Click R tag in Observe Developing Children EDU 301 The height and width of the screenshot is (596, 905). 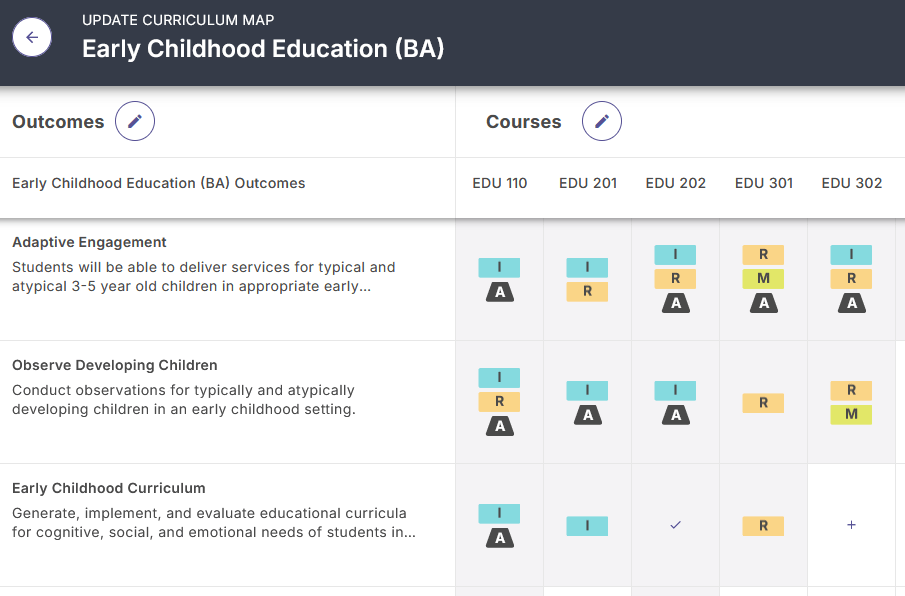click(x=763, y=403)
